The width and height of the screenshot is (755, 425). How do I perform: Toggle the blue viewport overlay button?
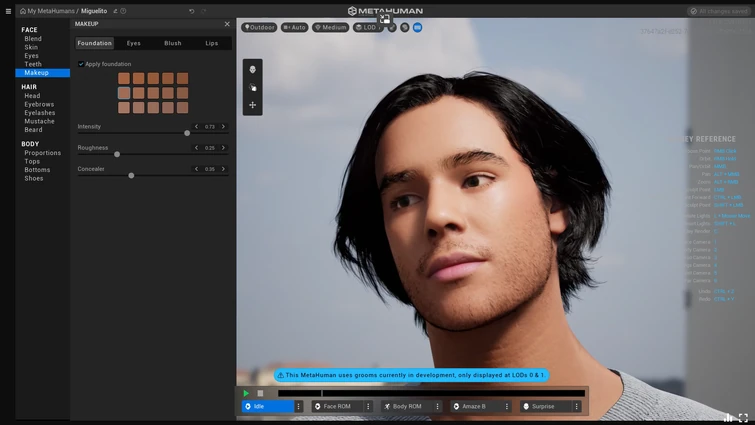[x=417, y=28]
